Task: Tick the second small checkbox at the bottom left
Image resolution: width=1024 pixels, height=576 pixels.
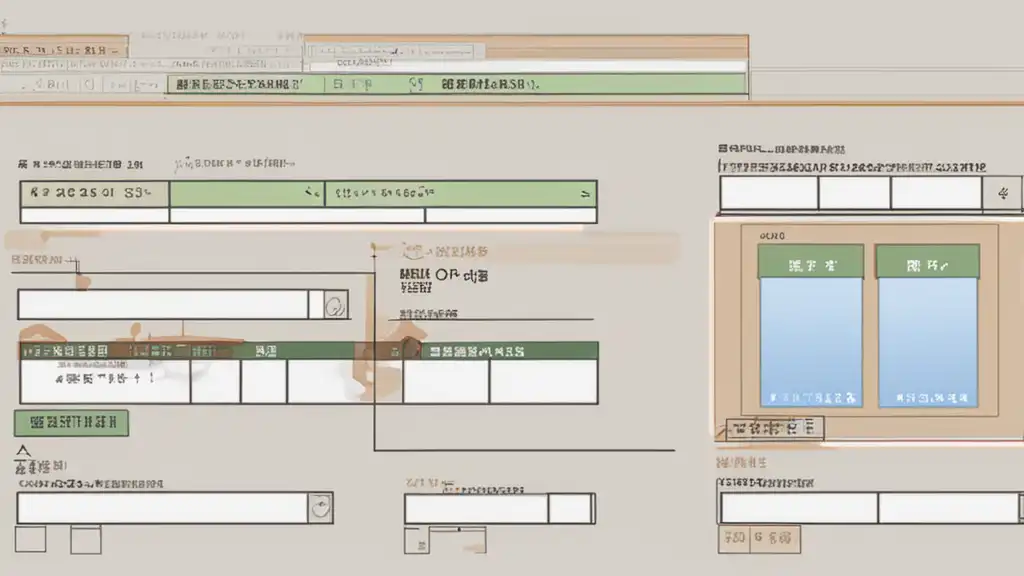Action: 85,540
